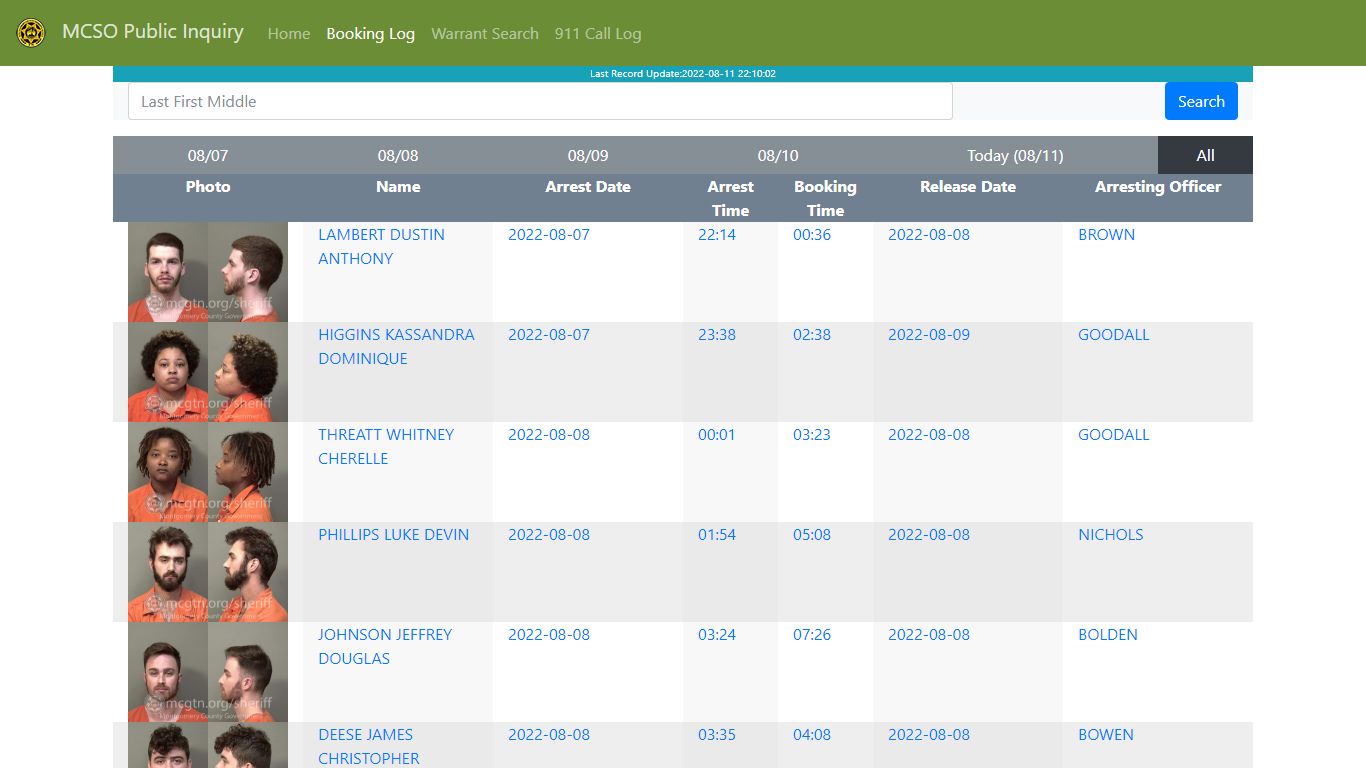Open the Booking Log page
The image size is (1366, 768).
(371, 33)
